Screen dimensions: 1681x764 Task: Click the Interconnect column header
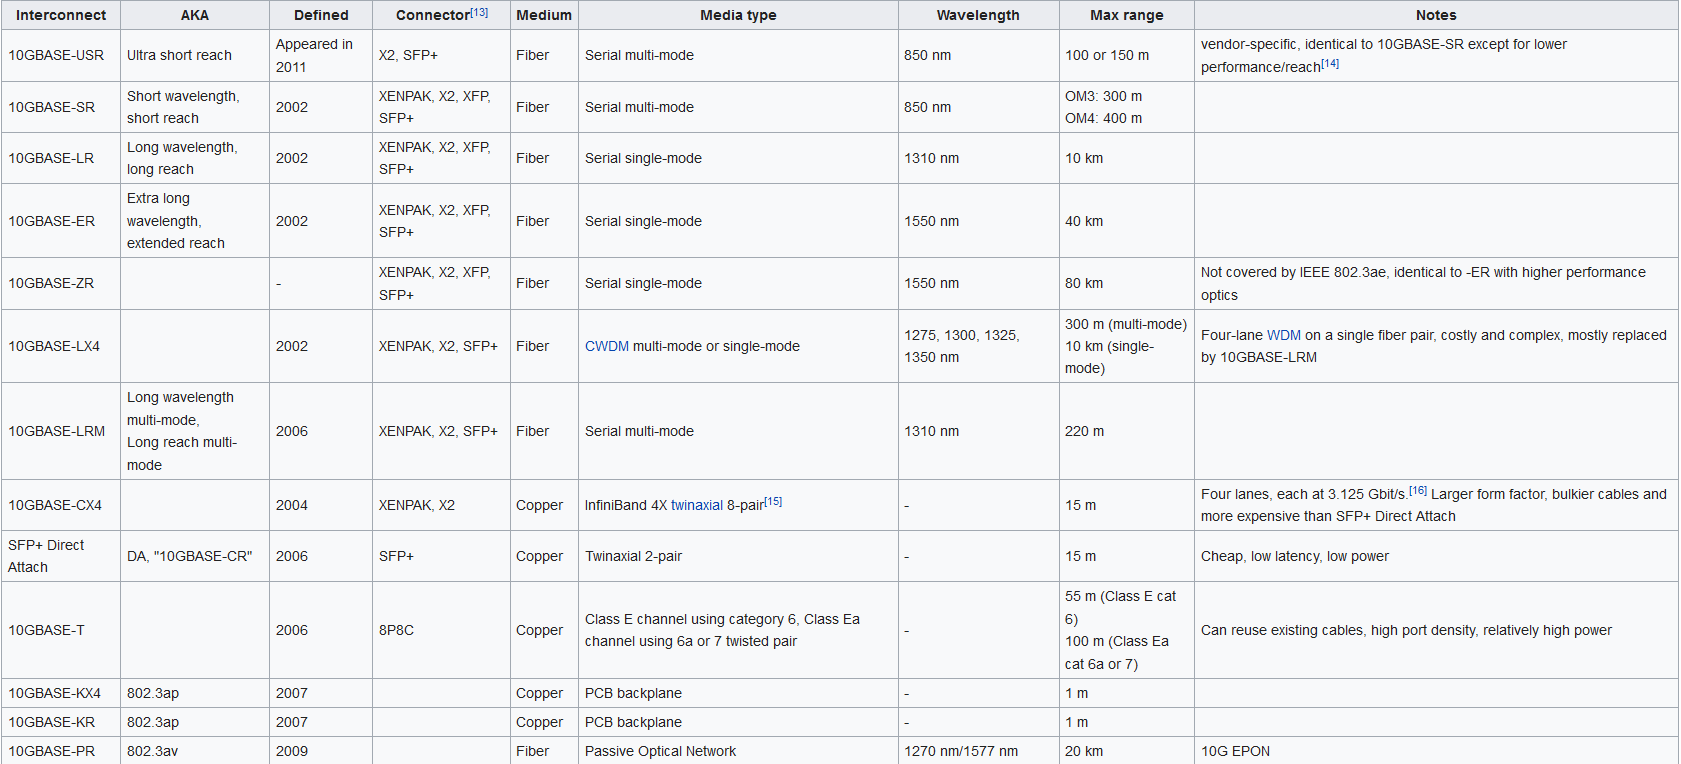click(61, 15)
